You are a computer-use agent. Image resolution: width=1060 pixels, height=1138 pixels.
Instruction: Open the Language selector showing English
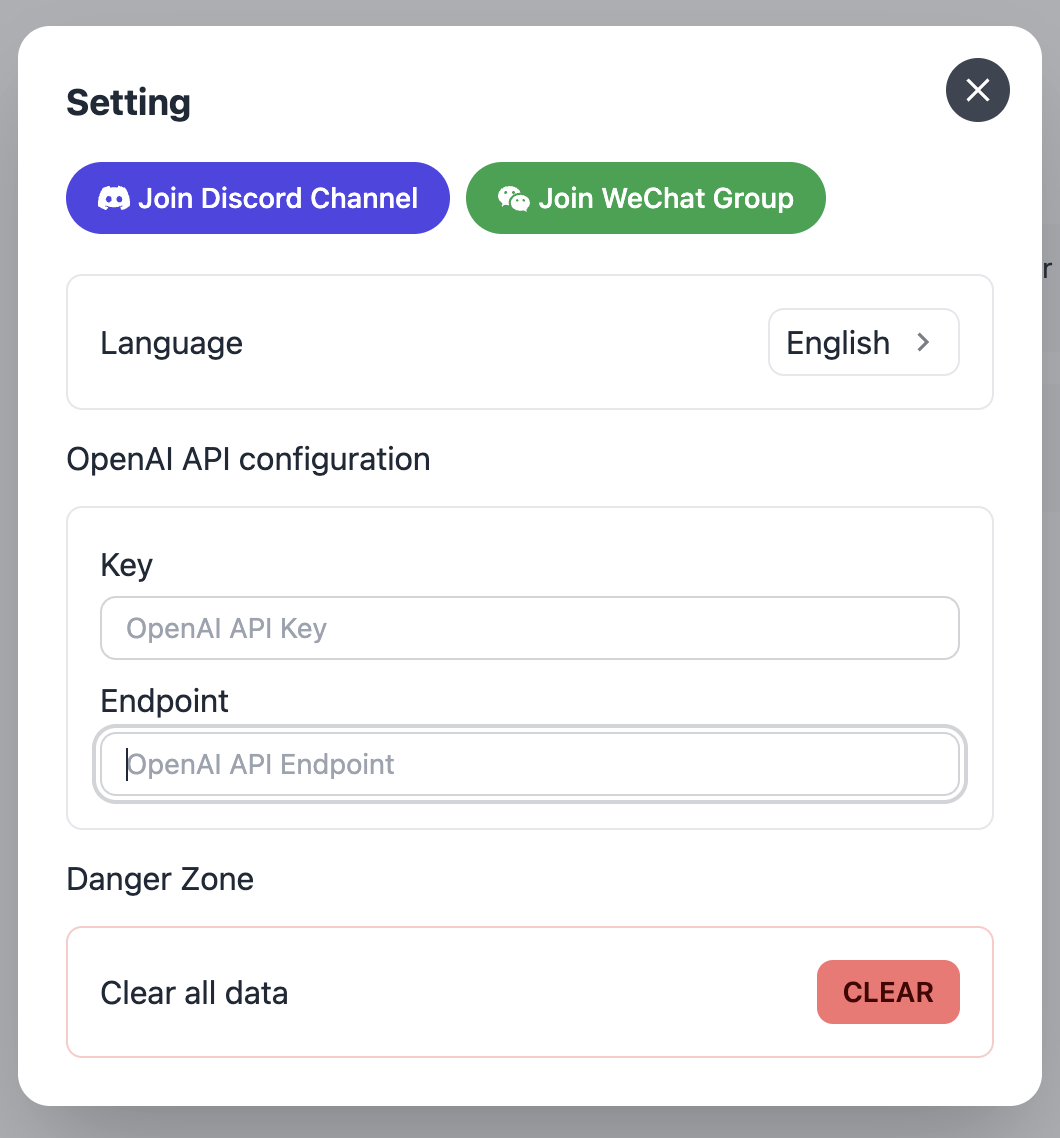pos(863,342)
